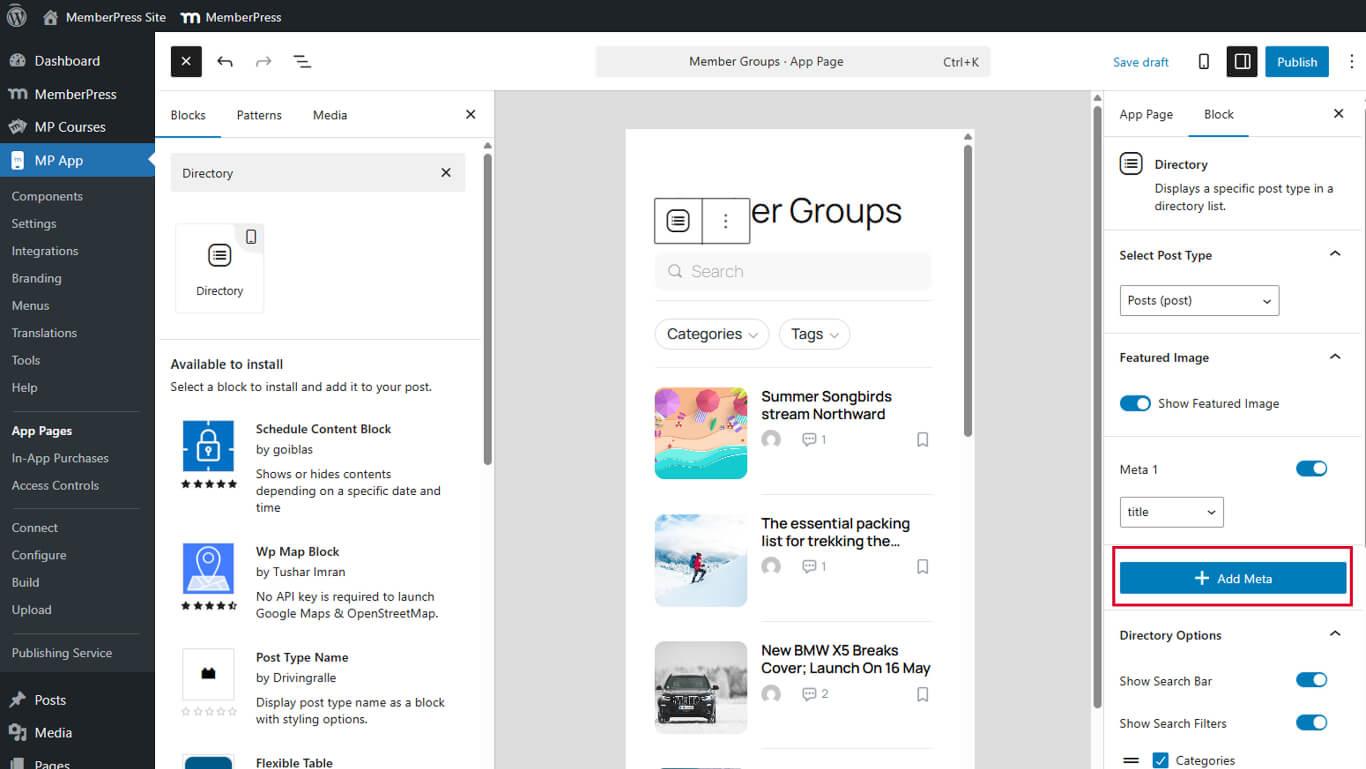
Task: Open the Document Overview list view icon
Action: [302, 61]
